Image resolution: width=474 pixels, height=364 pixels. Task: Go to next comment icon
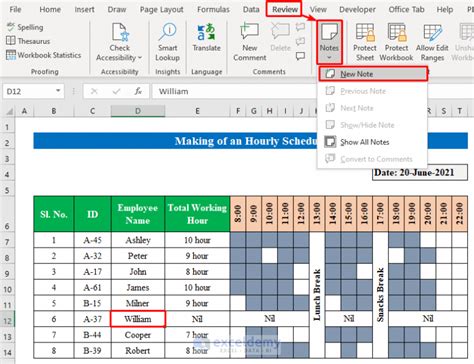pyautogui.click(x=300, y=41)
